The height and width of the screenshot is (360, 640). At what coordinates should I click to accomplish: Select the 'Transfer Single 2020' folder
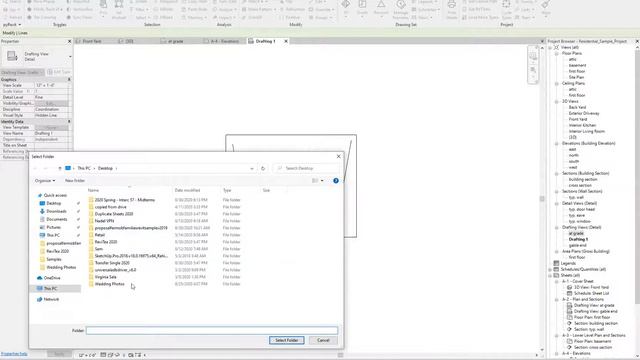112,263
